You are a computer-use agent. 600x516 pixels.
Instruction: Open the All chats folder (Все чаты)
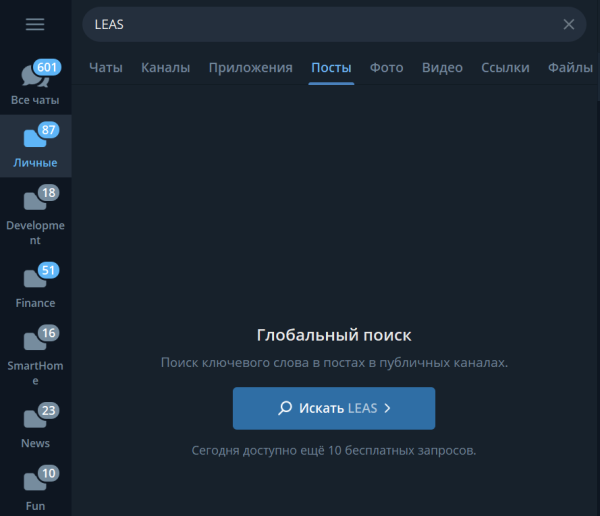tap(35, 84)
